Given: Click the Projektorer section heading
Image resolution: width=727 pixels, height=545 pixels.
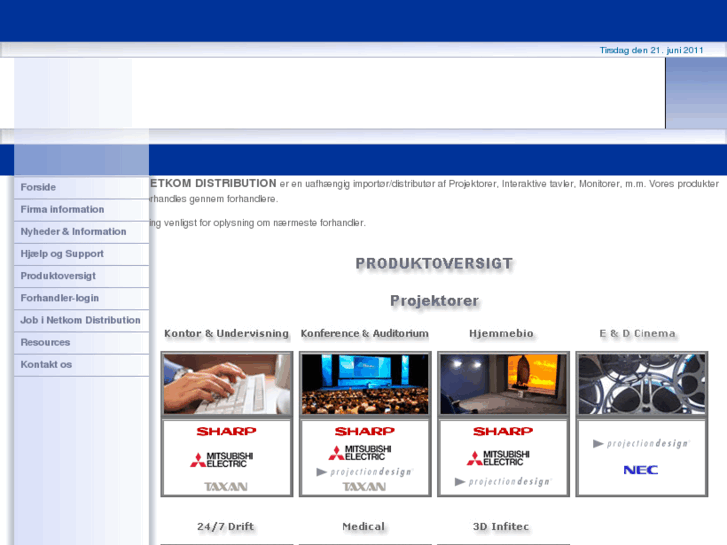Looking at the screenshot, I should pos(434,301).
